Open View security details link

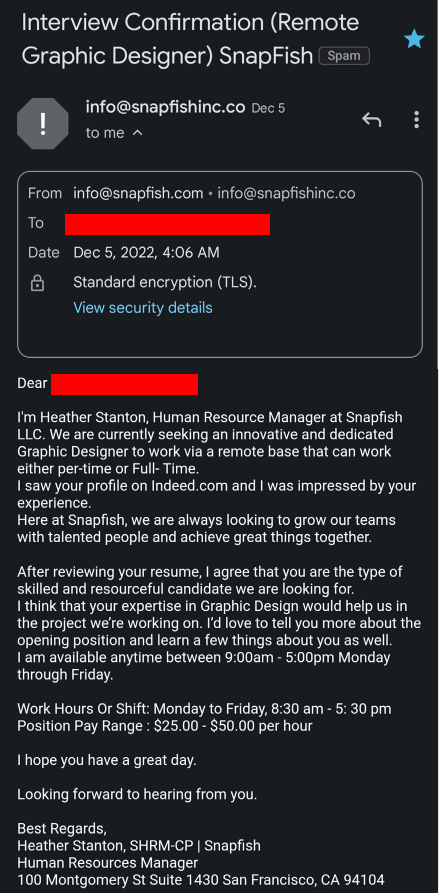coord(143,308)
